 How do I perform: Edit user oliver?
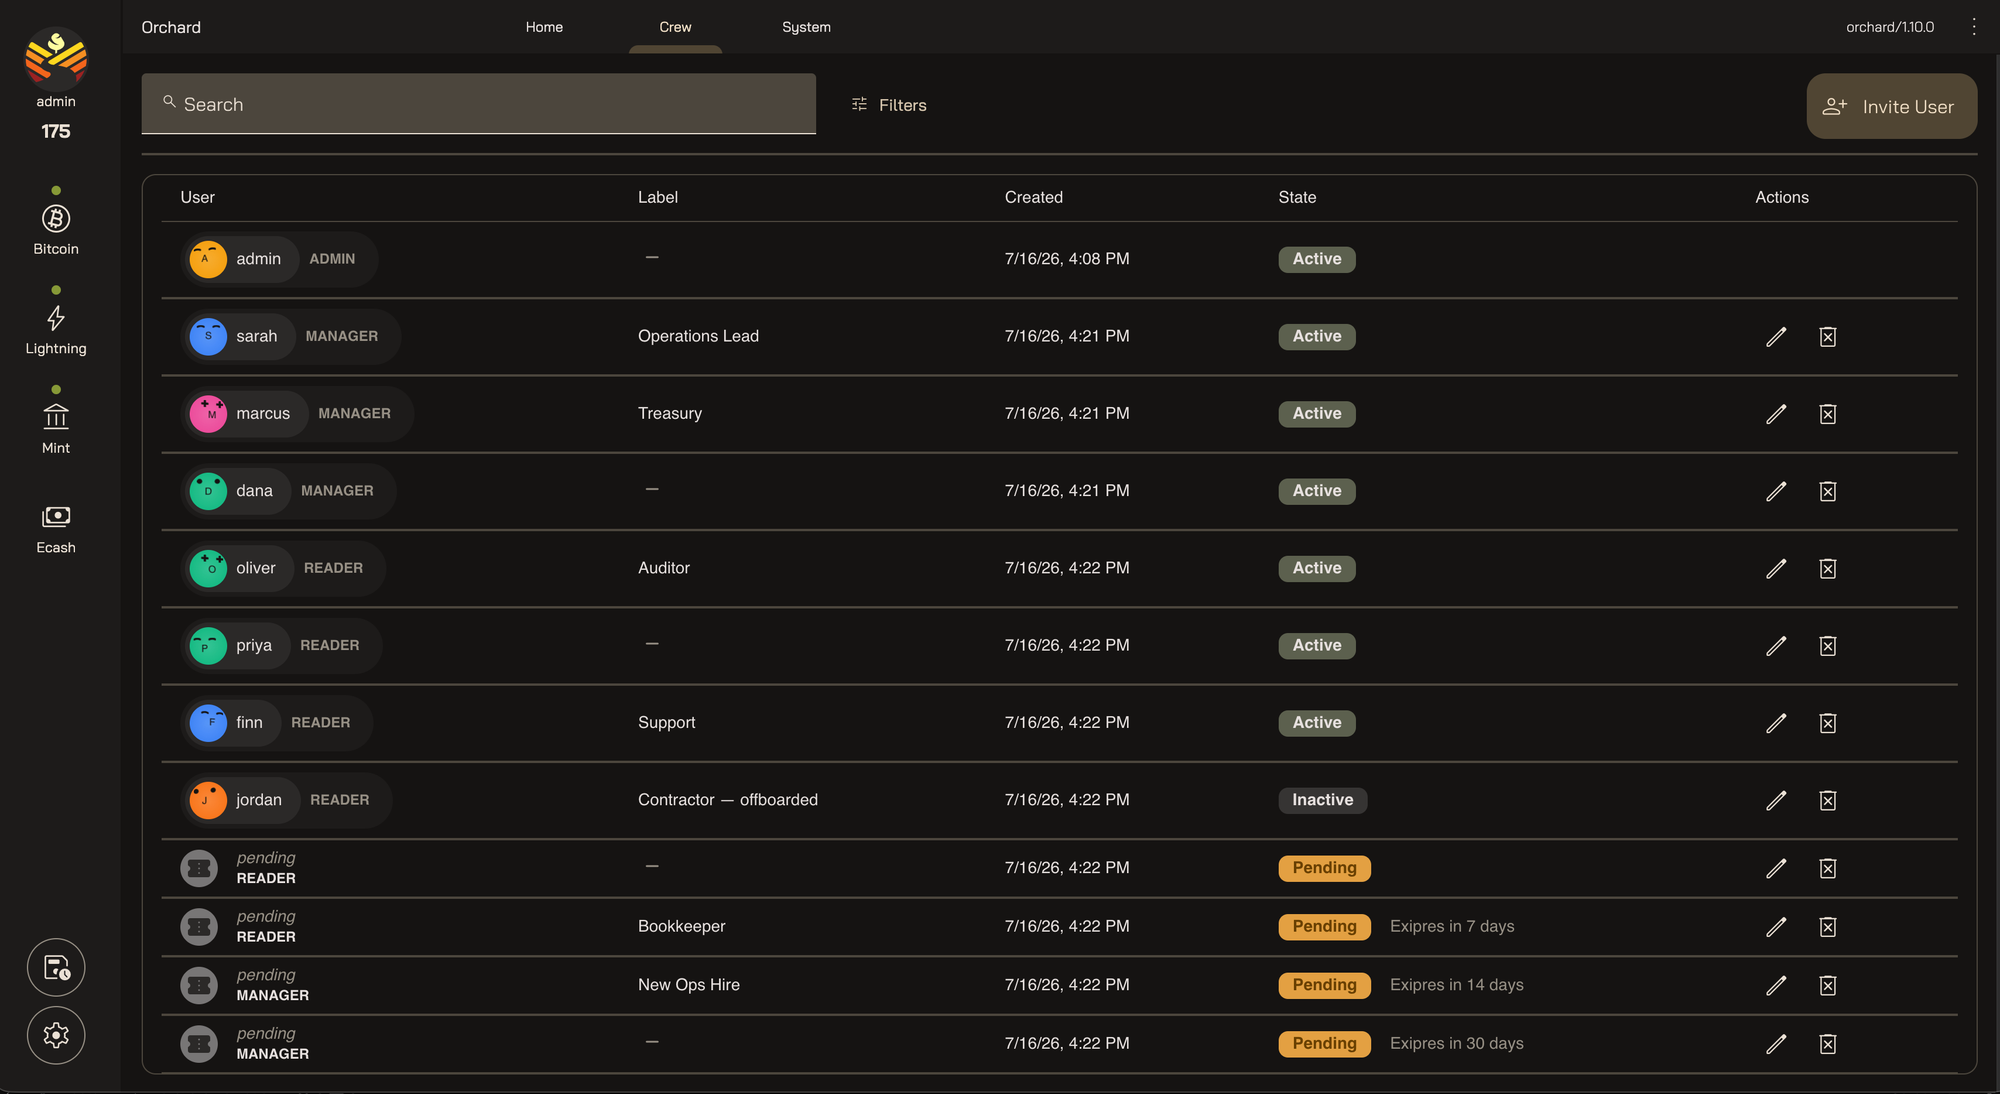1776,568
